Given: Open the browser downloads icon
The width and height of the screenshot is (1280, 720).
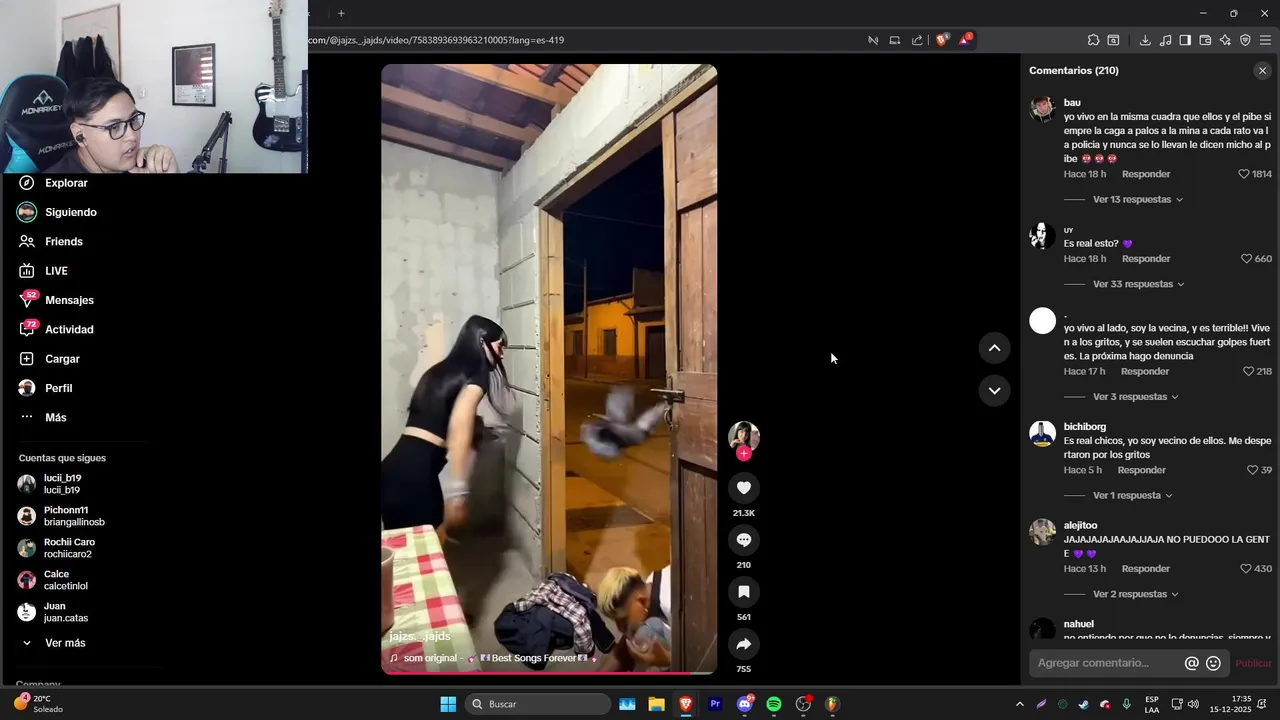Looking at the screenshot, I should coord(1145,40).
